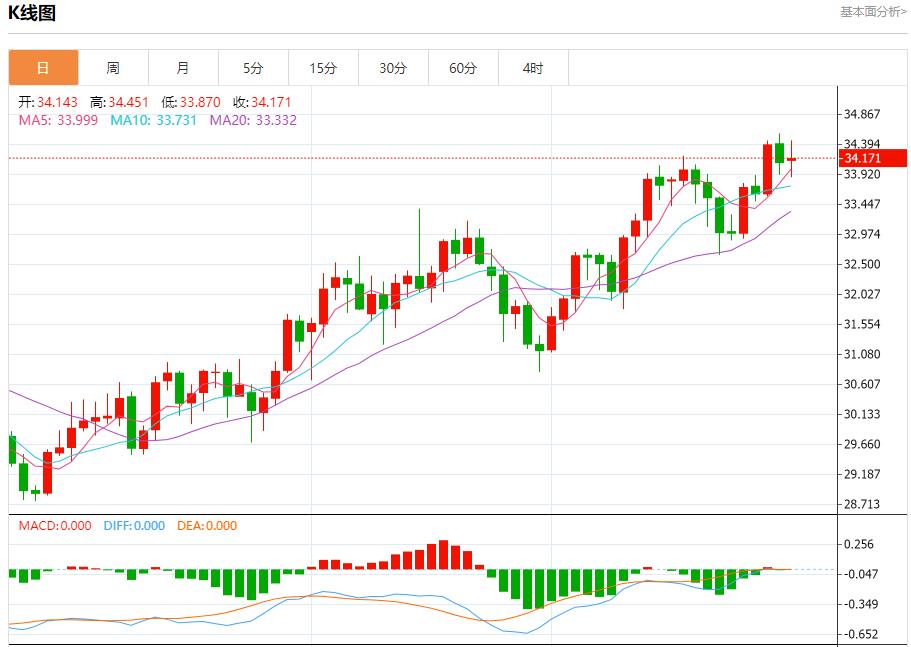Select the 日 daily chart tab
The width and height of the screenshot is (911, 647).
click(43, 68)
